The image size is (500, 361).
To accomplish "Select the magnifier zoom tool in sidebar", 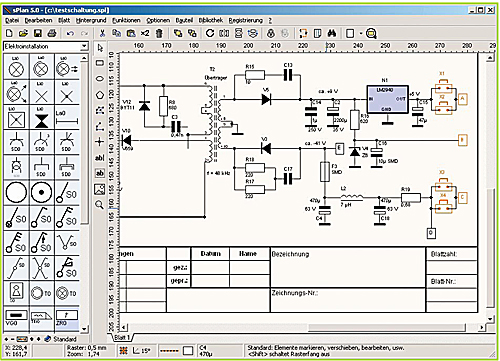I will (99, 204).
